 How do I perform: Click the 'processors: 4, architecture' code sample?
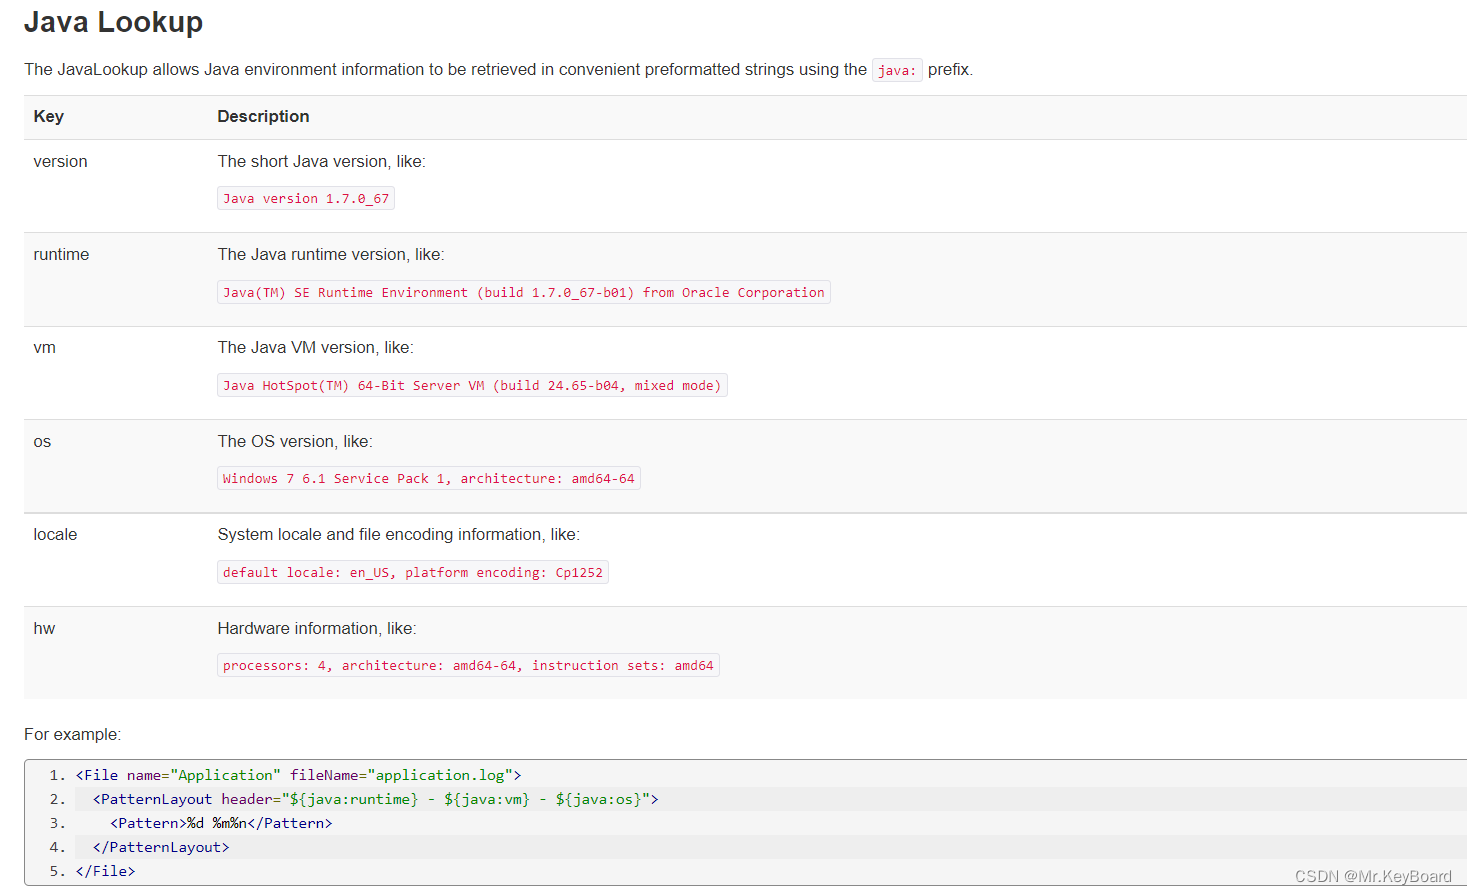pos(468,665)
